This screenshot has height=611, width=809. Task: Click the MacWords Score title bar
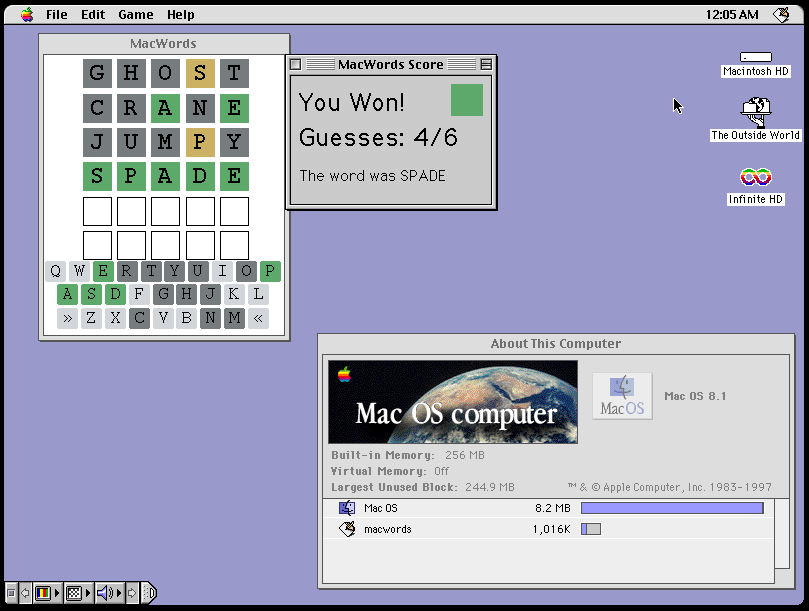pos(391,65)
